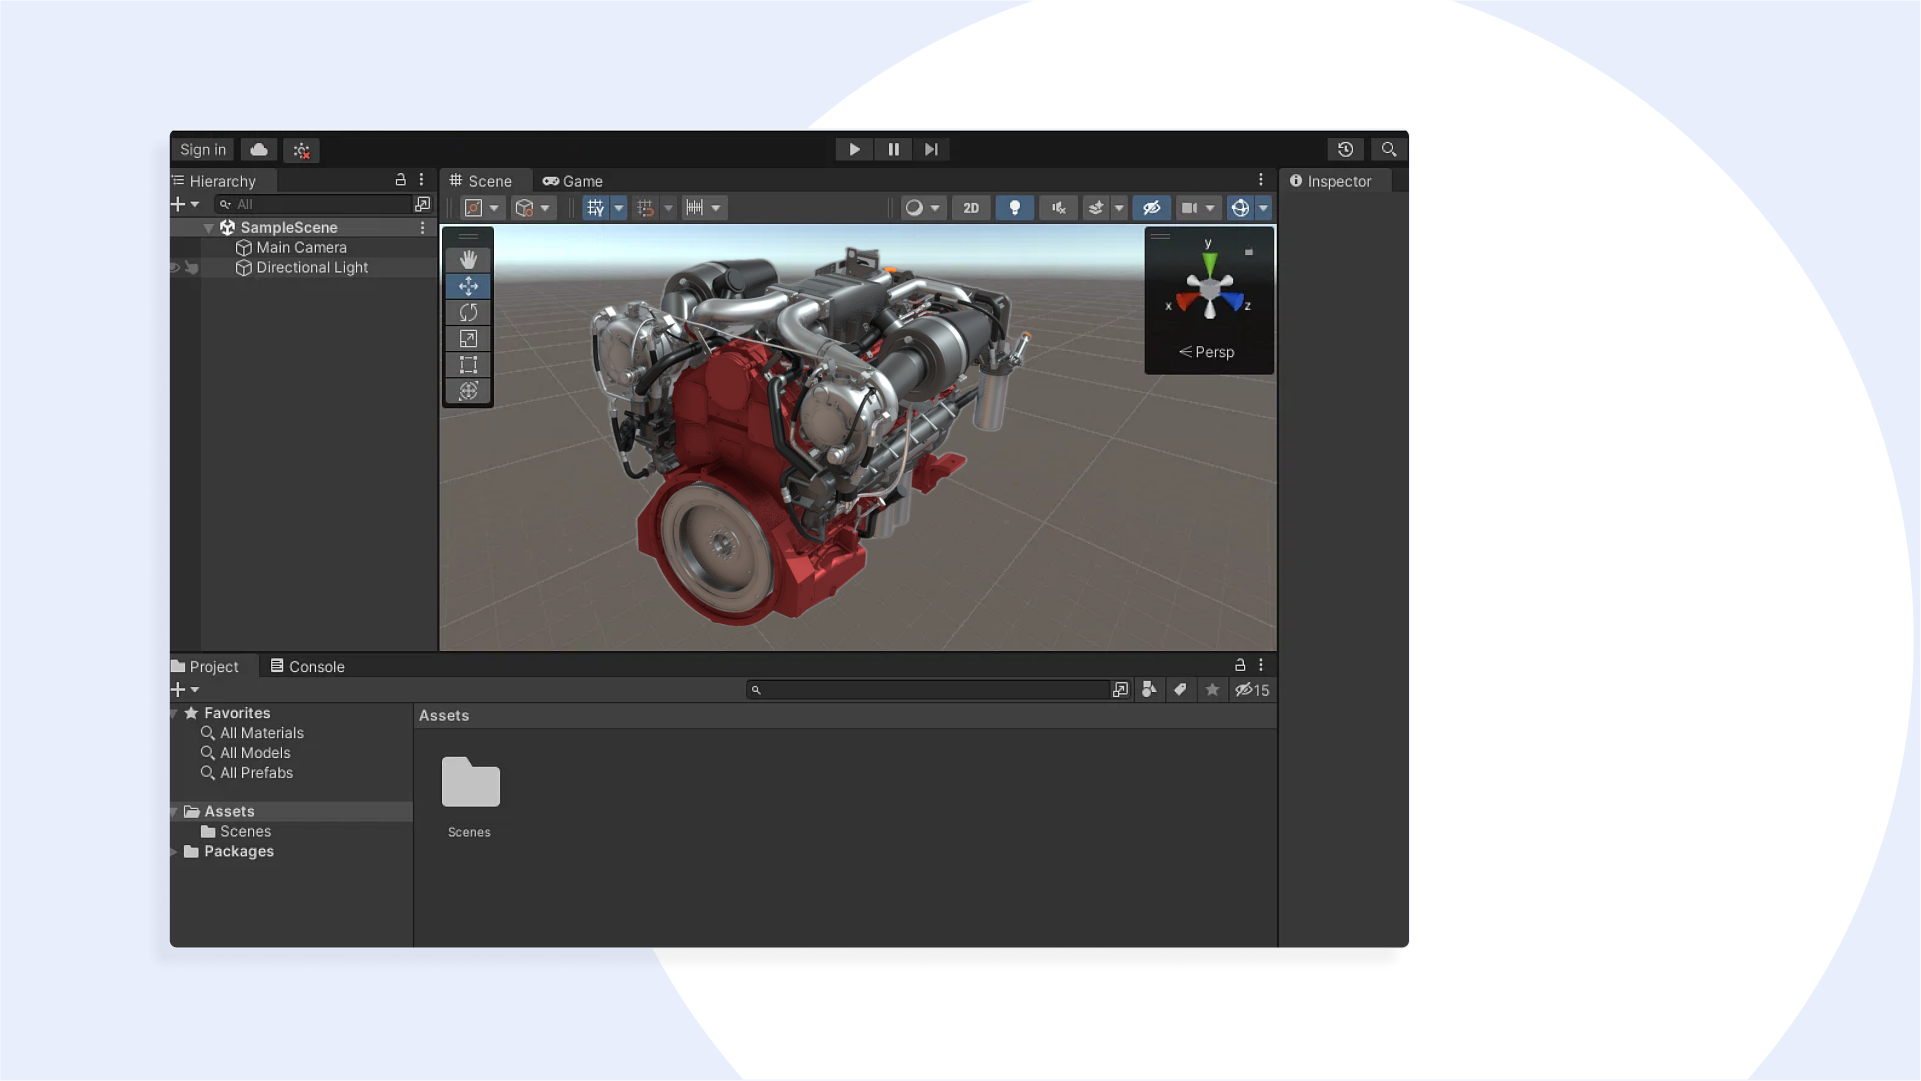
Task: Open the increment snapping dropdown arrow
Action: 716,208
